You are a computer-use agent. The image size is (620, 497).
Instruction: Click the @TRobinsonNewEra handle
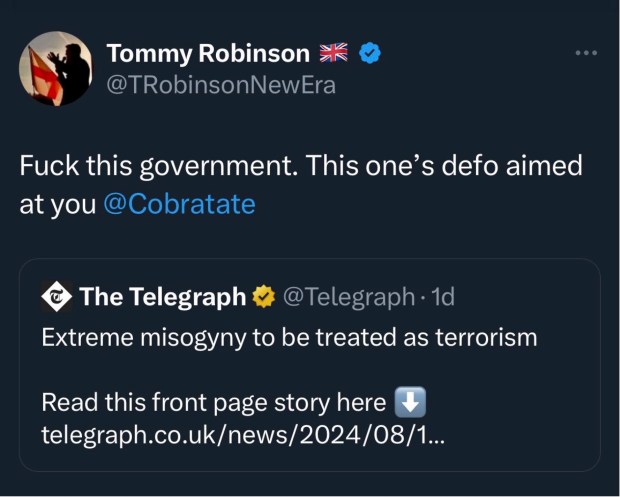[x=221, y=85]
